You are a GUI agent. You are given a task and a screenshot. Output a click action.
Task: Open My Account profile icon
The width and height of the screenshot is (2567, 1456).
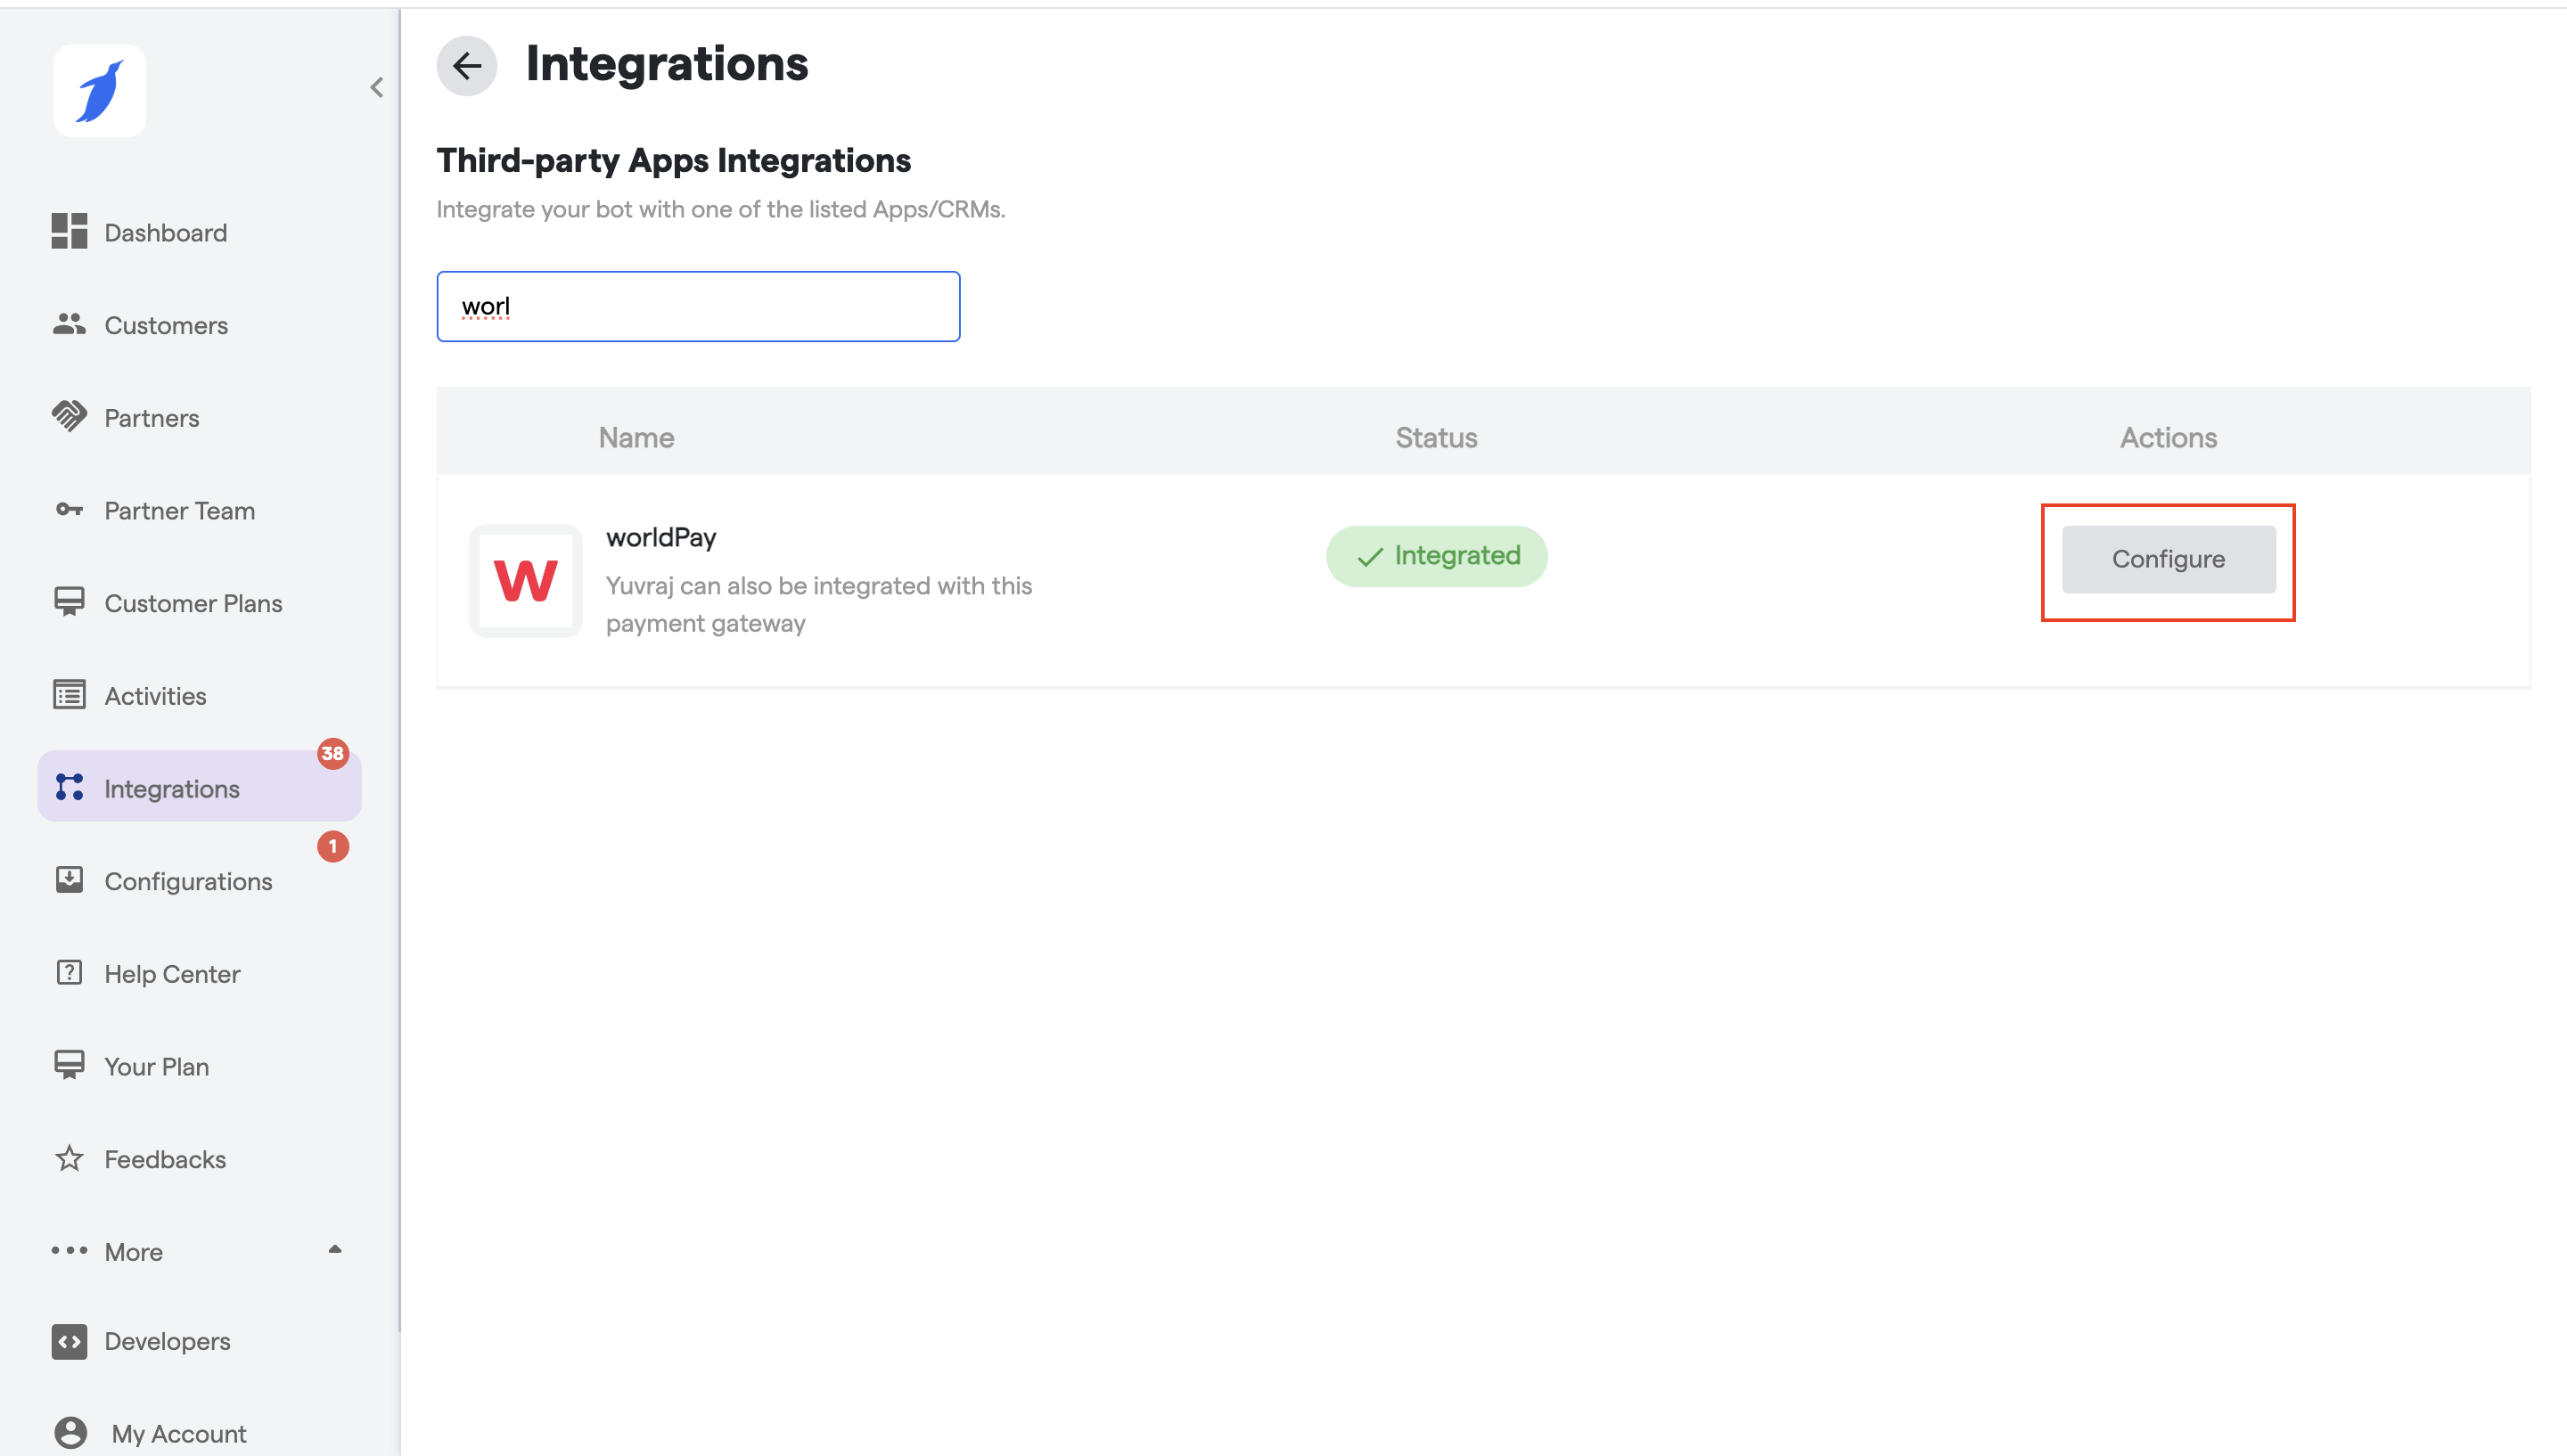click(70, 1432)
